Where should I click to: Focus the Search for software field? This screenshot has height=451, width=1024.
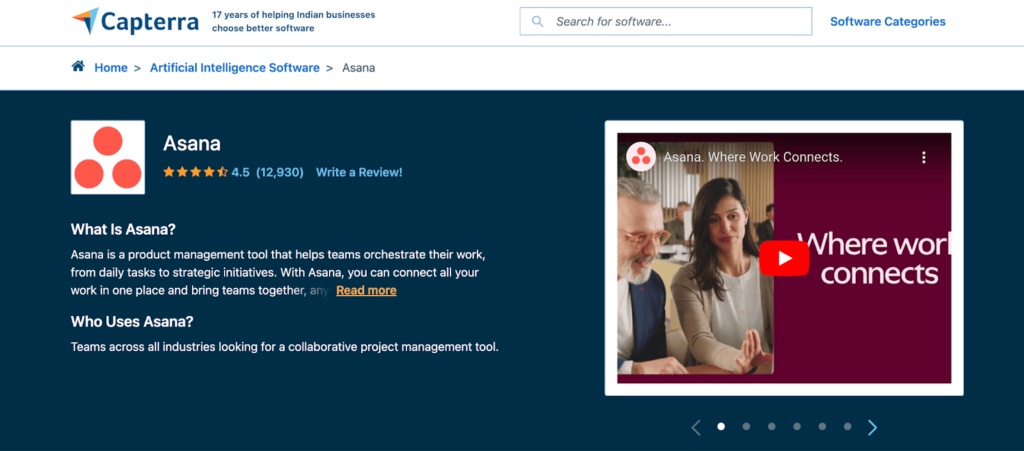point(665,22)
